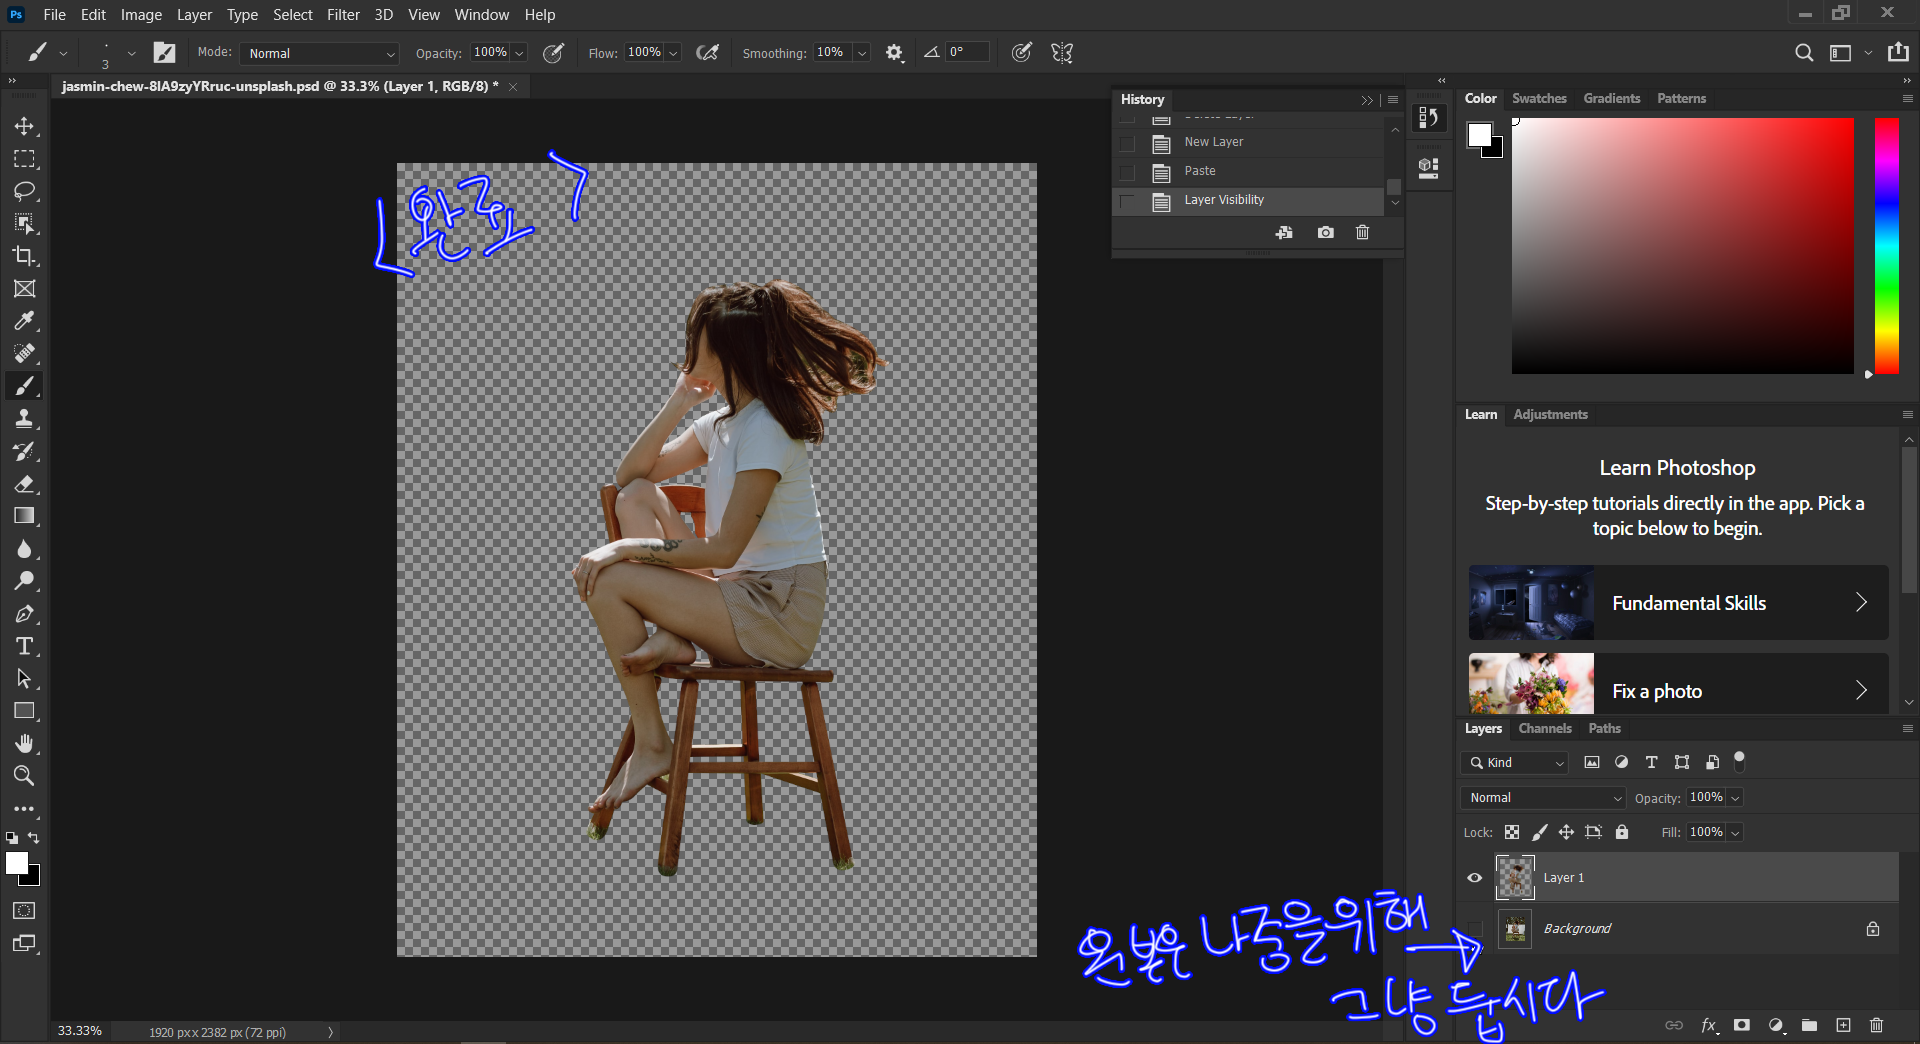Select the Move tool
The width and height of the screenshot is (1920, 1044).
point(24,126)
